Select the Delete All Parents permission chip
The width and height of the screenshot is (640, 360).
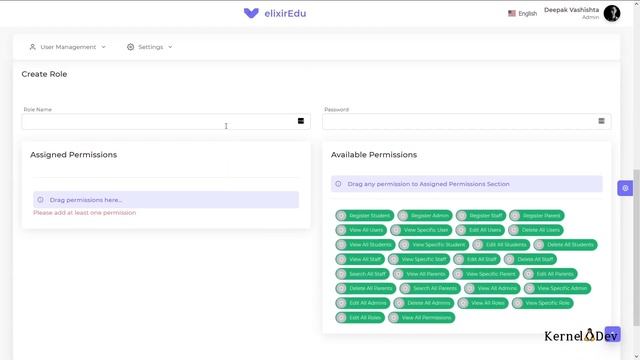click(366, 288)
